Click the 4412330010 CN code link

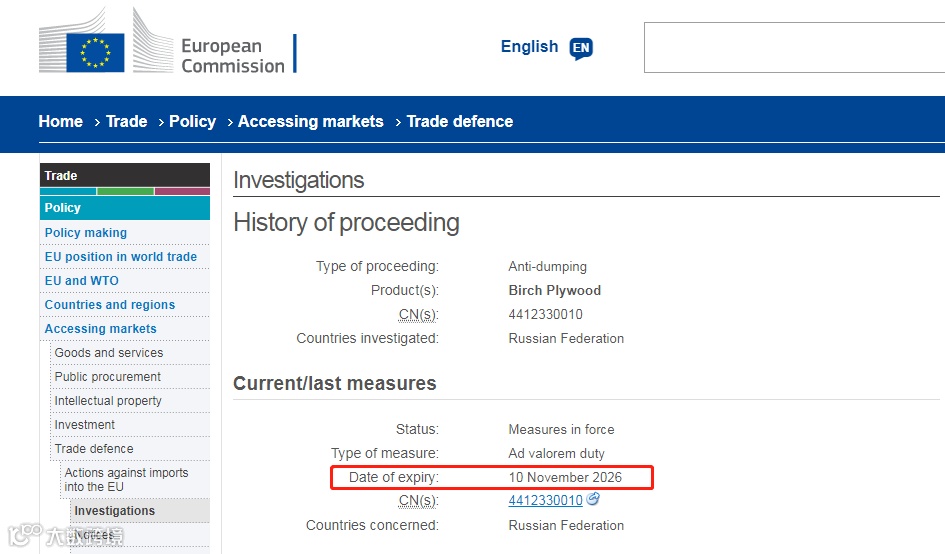tap(545, 501)
